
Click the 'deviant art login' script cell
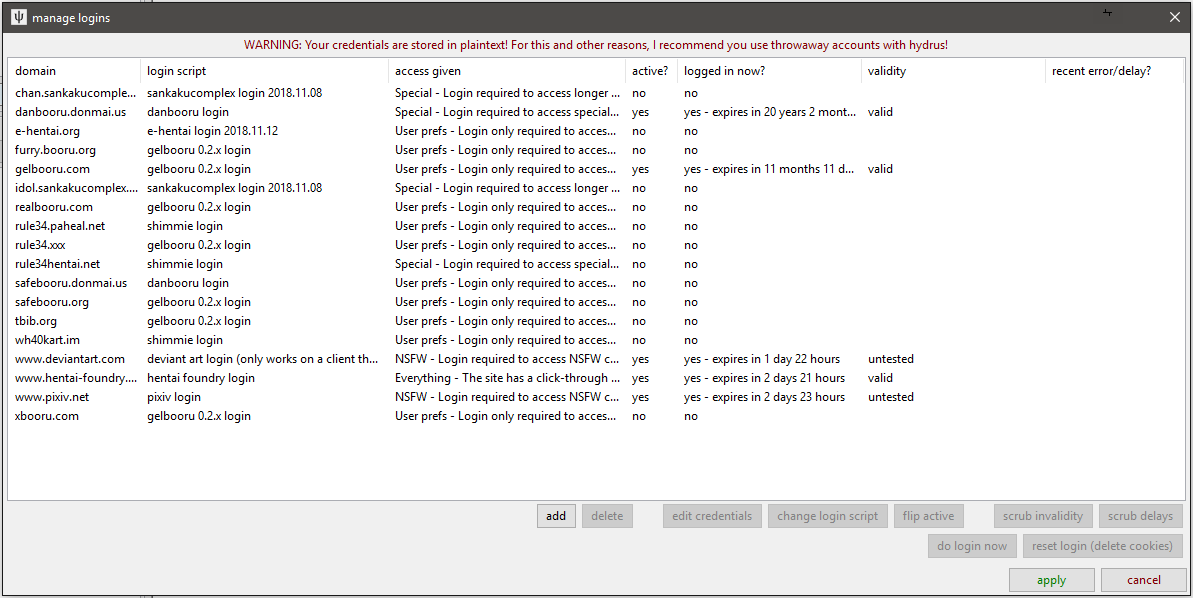(262, 359)
